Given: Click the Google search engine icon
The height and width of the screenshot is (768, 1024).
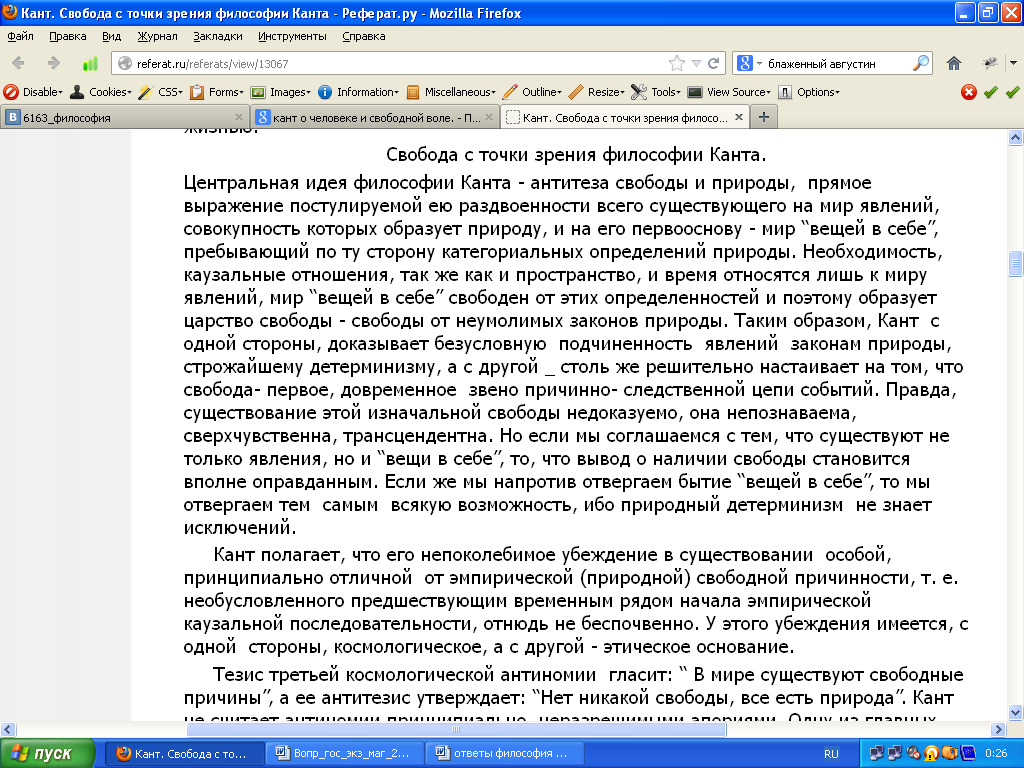Looking at the screenshot, I should click(x=744, y=63).
